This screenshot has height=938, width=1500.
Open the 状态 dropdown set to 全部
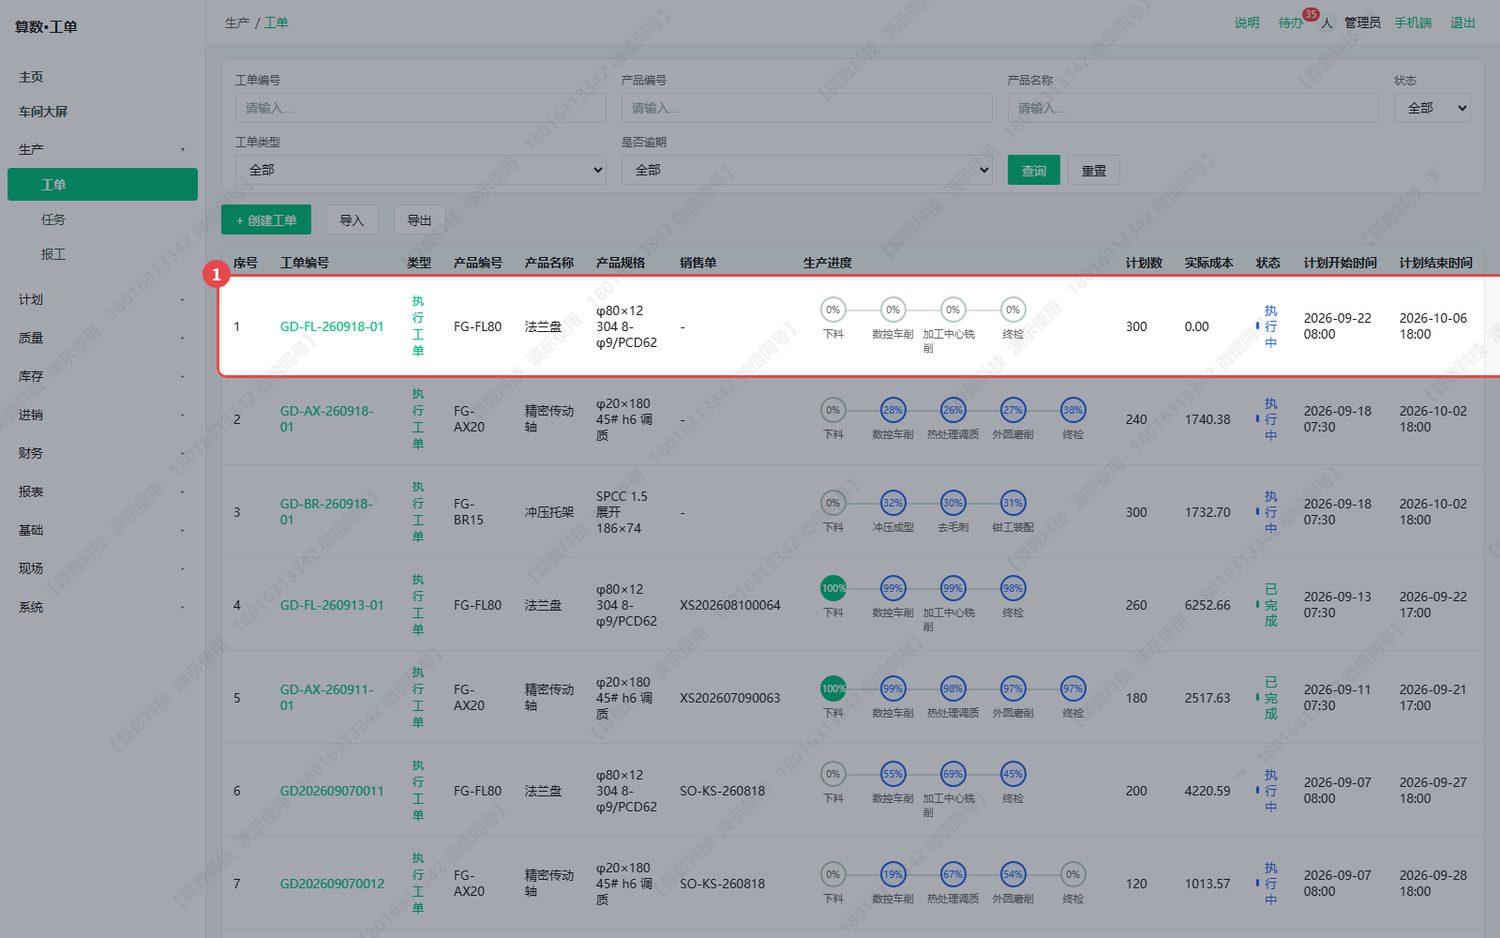click(1432, 108)
